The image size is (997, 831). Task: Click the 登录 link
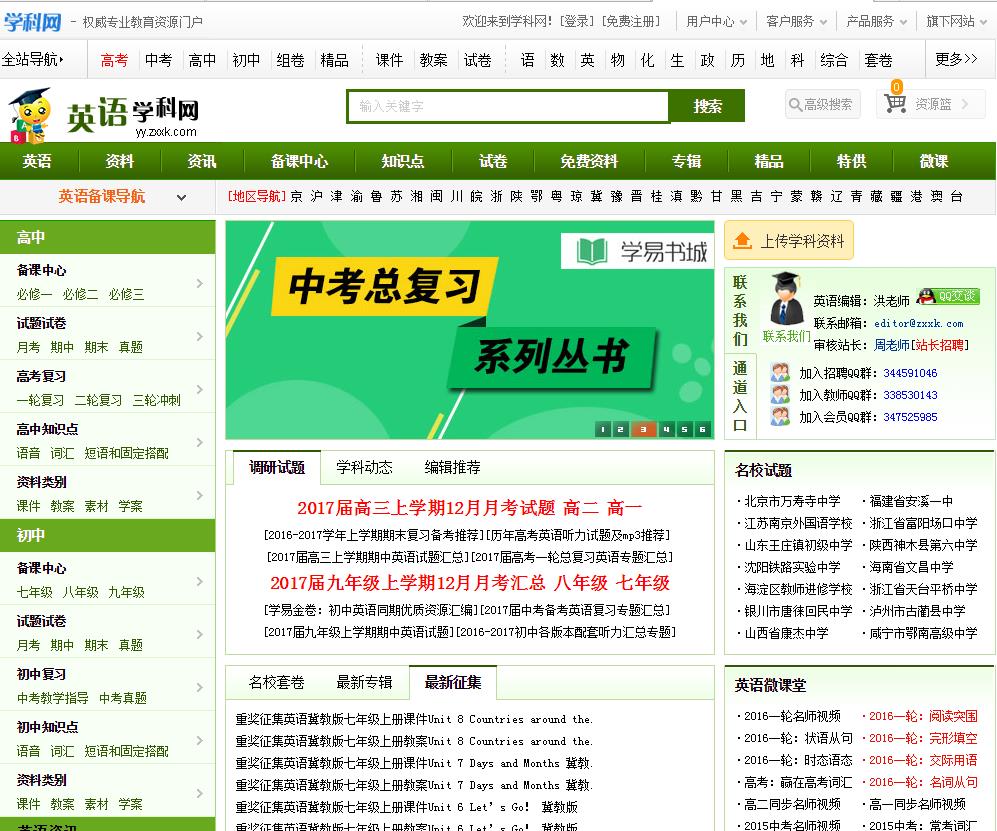click(x=577, y=22)
